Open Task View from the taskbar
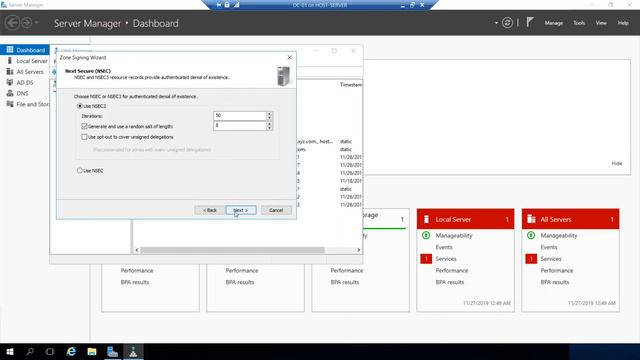The image size is (640, 360). pos(50,351)
